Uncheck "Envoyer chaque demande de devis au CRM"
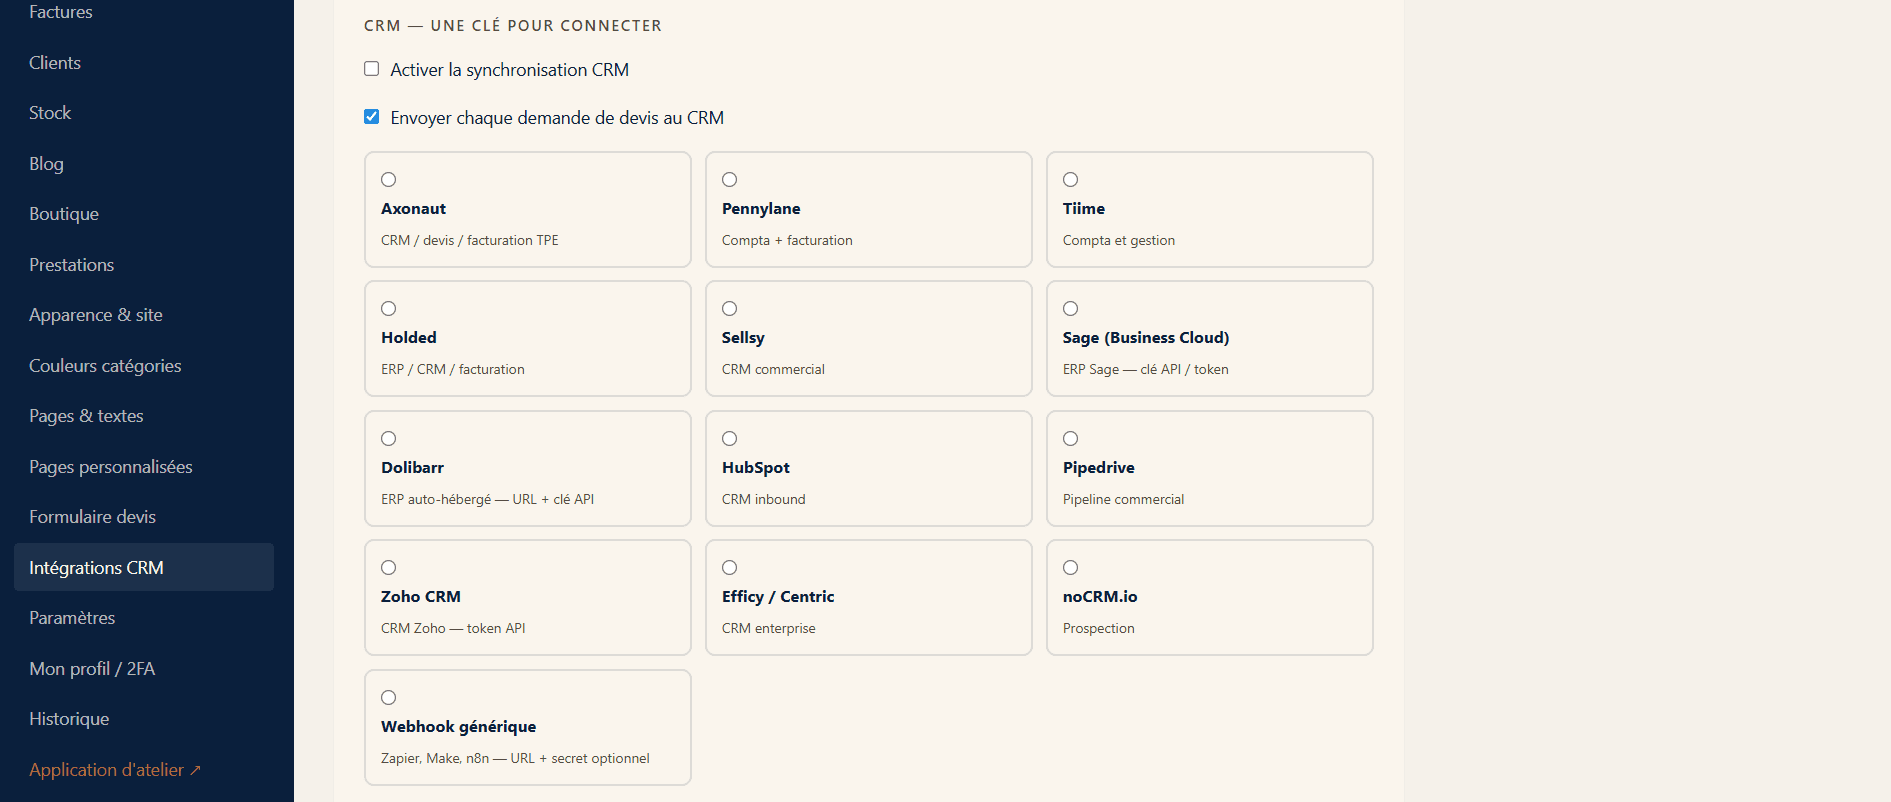The height and width of the screenshot is (802, 1891). click(372, 117)
